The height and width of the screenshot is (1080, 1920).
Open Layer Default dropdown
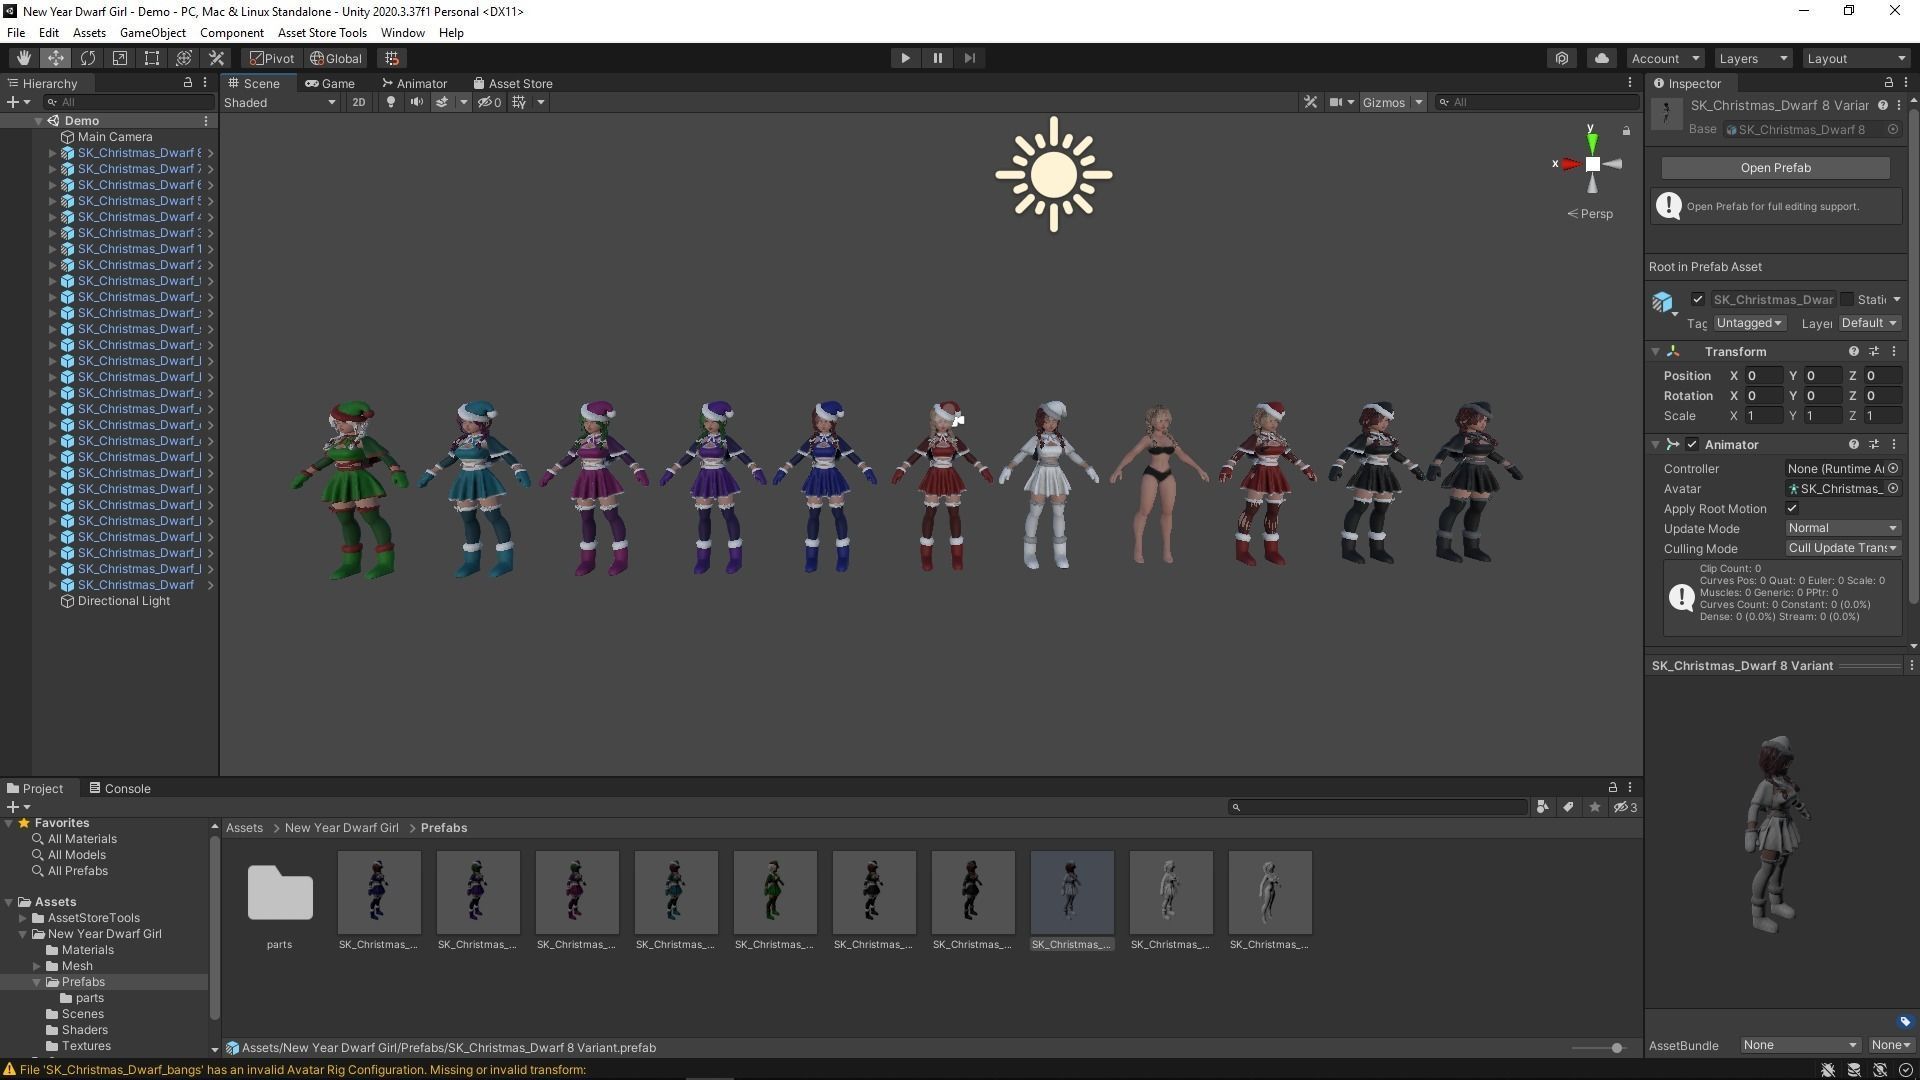point(1869,323)
